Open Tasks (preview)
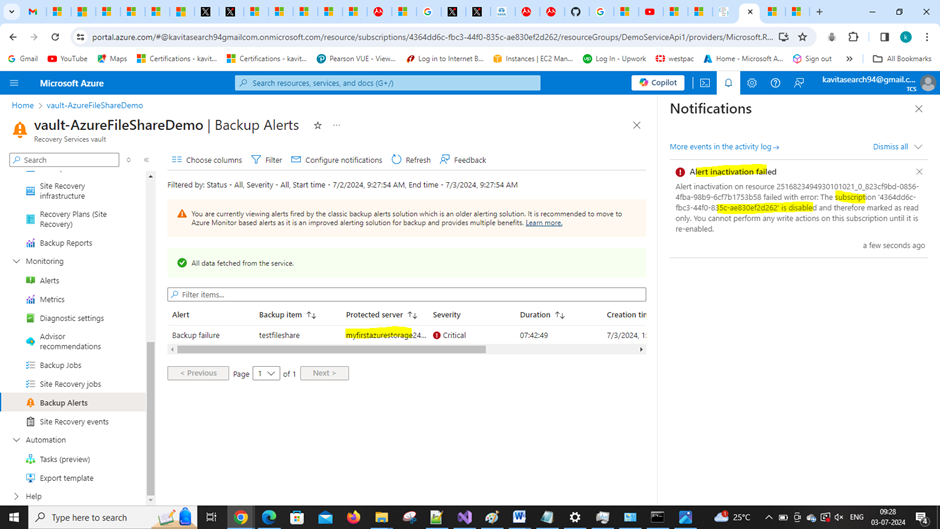The height and width of the screenshot is (529, 940). pos(64,459)
